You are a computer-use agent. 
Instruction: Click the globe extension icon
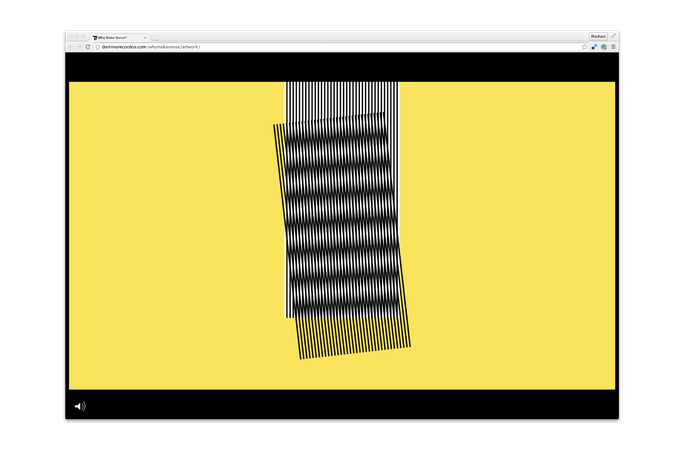click(603, 47)
